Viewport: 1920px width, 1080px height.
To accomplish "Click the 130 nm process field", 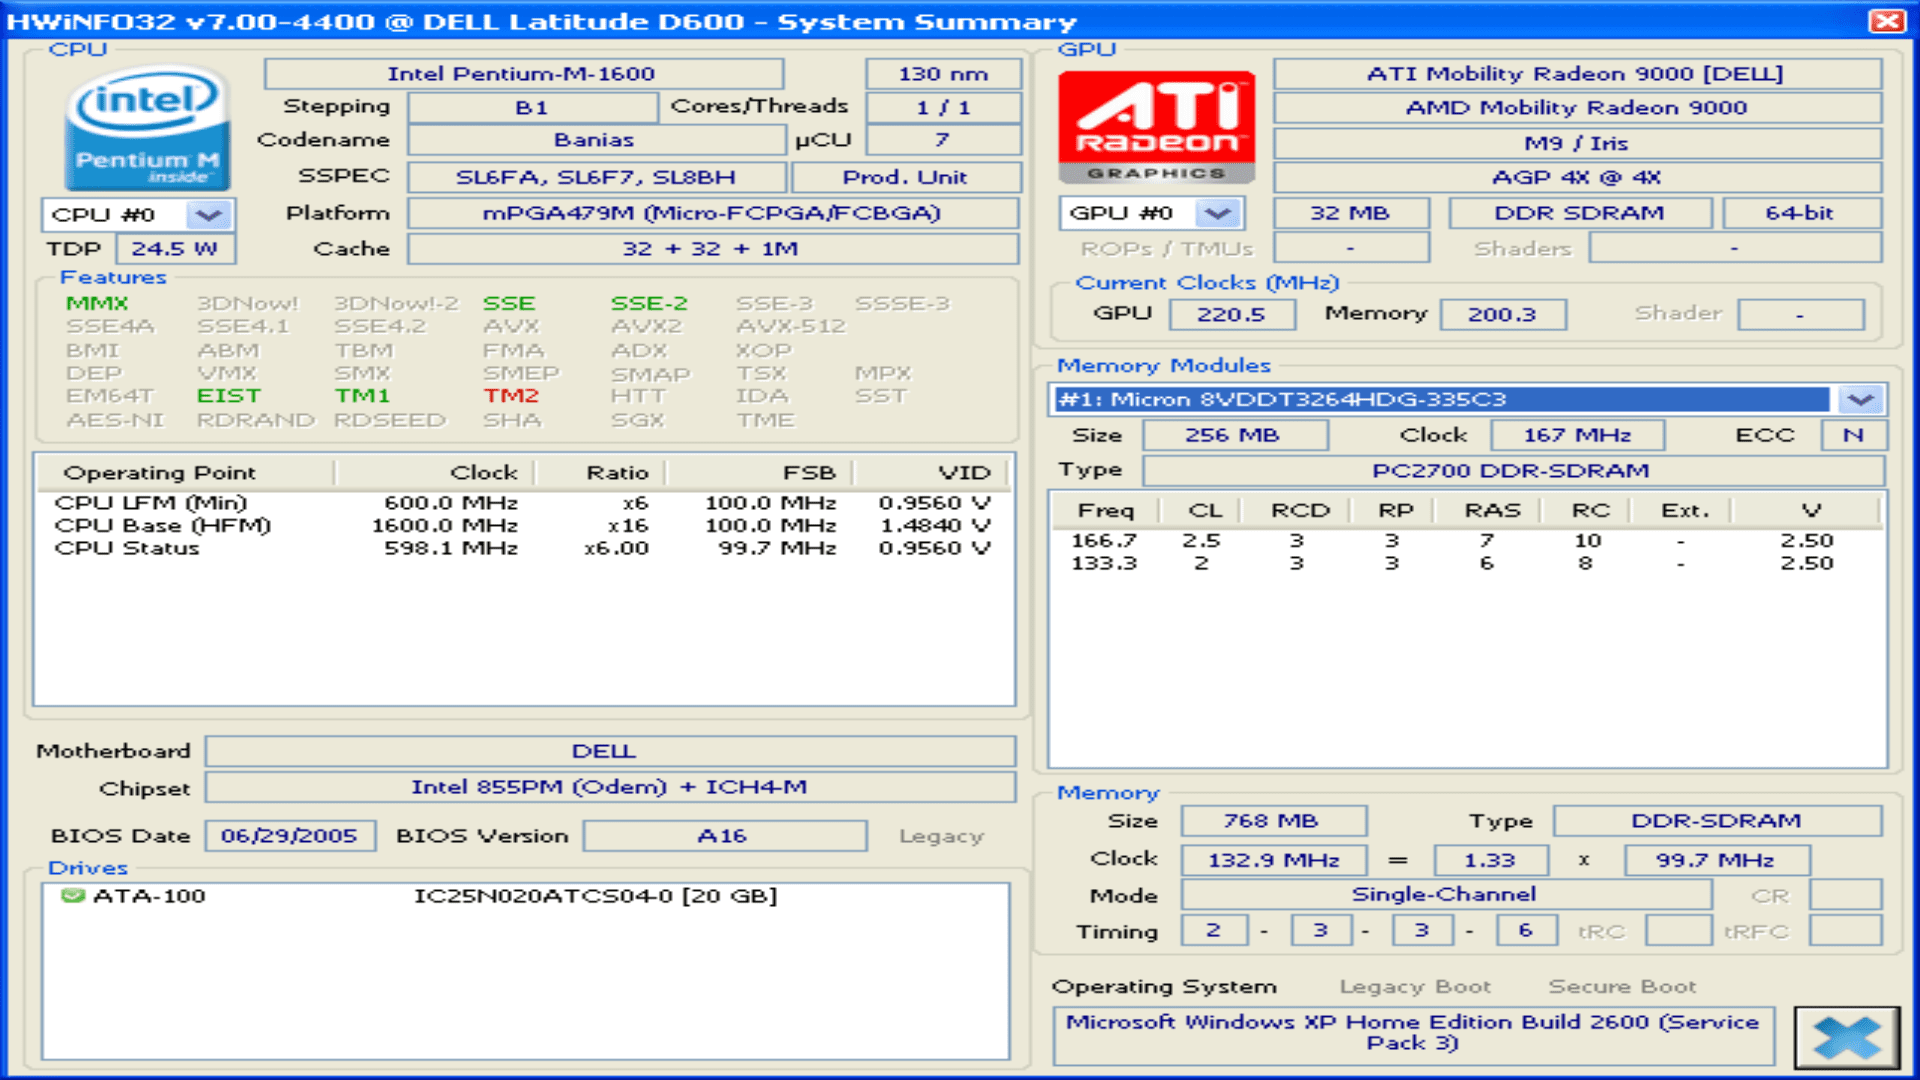I will (943, 74).
